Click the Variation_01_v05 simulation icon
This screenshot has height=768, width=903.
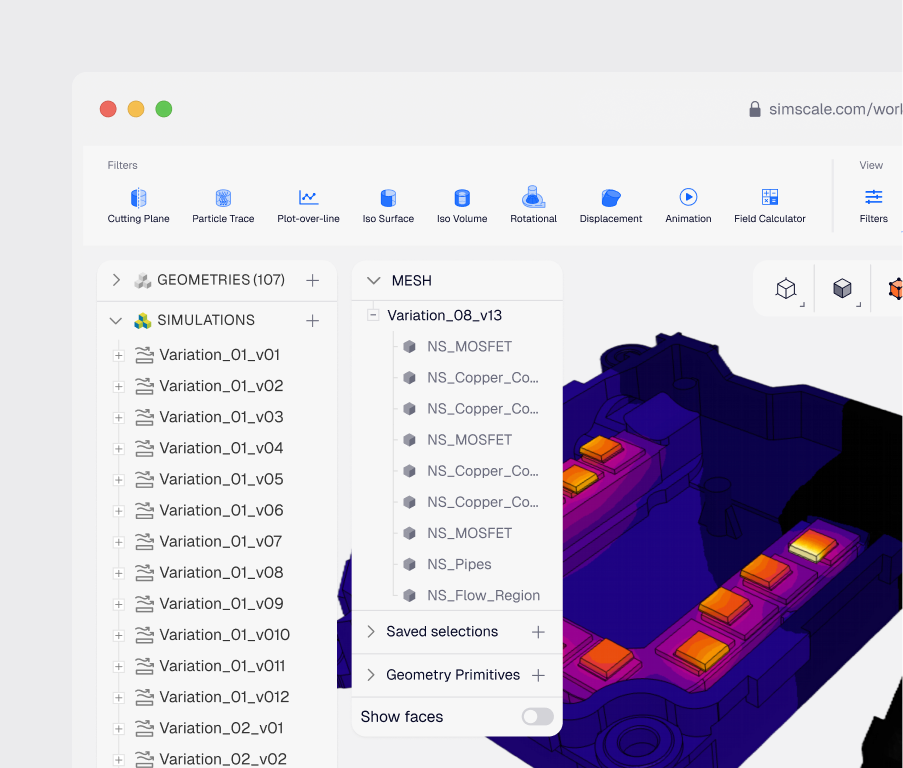click(145, 480)
